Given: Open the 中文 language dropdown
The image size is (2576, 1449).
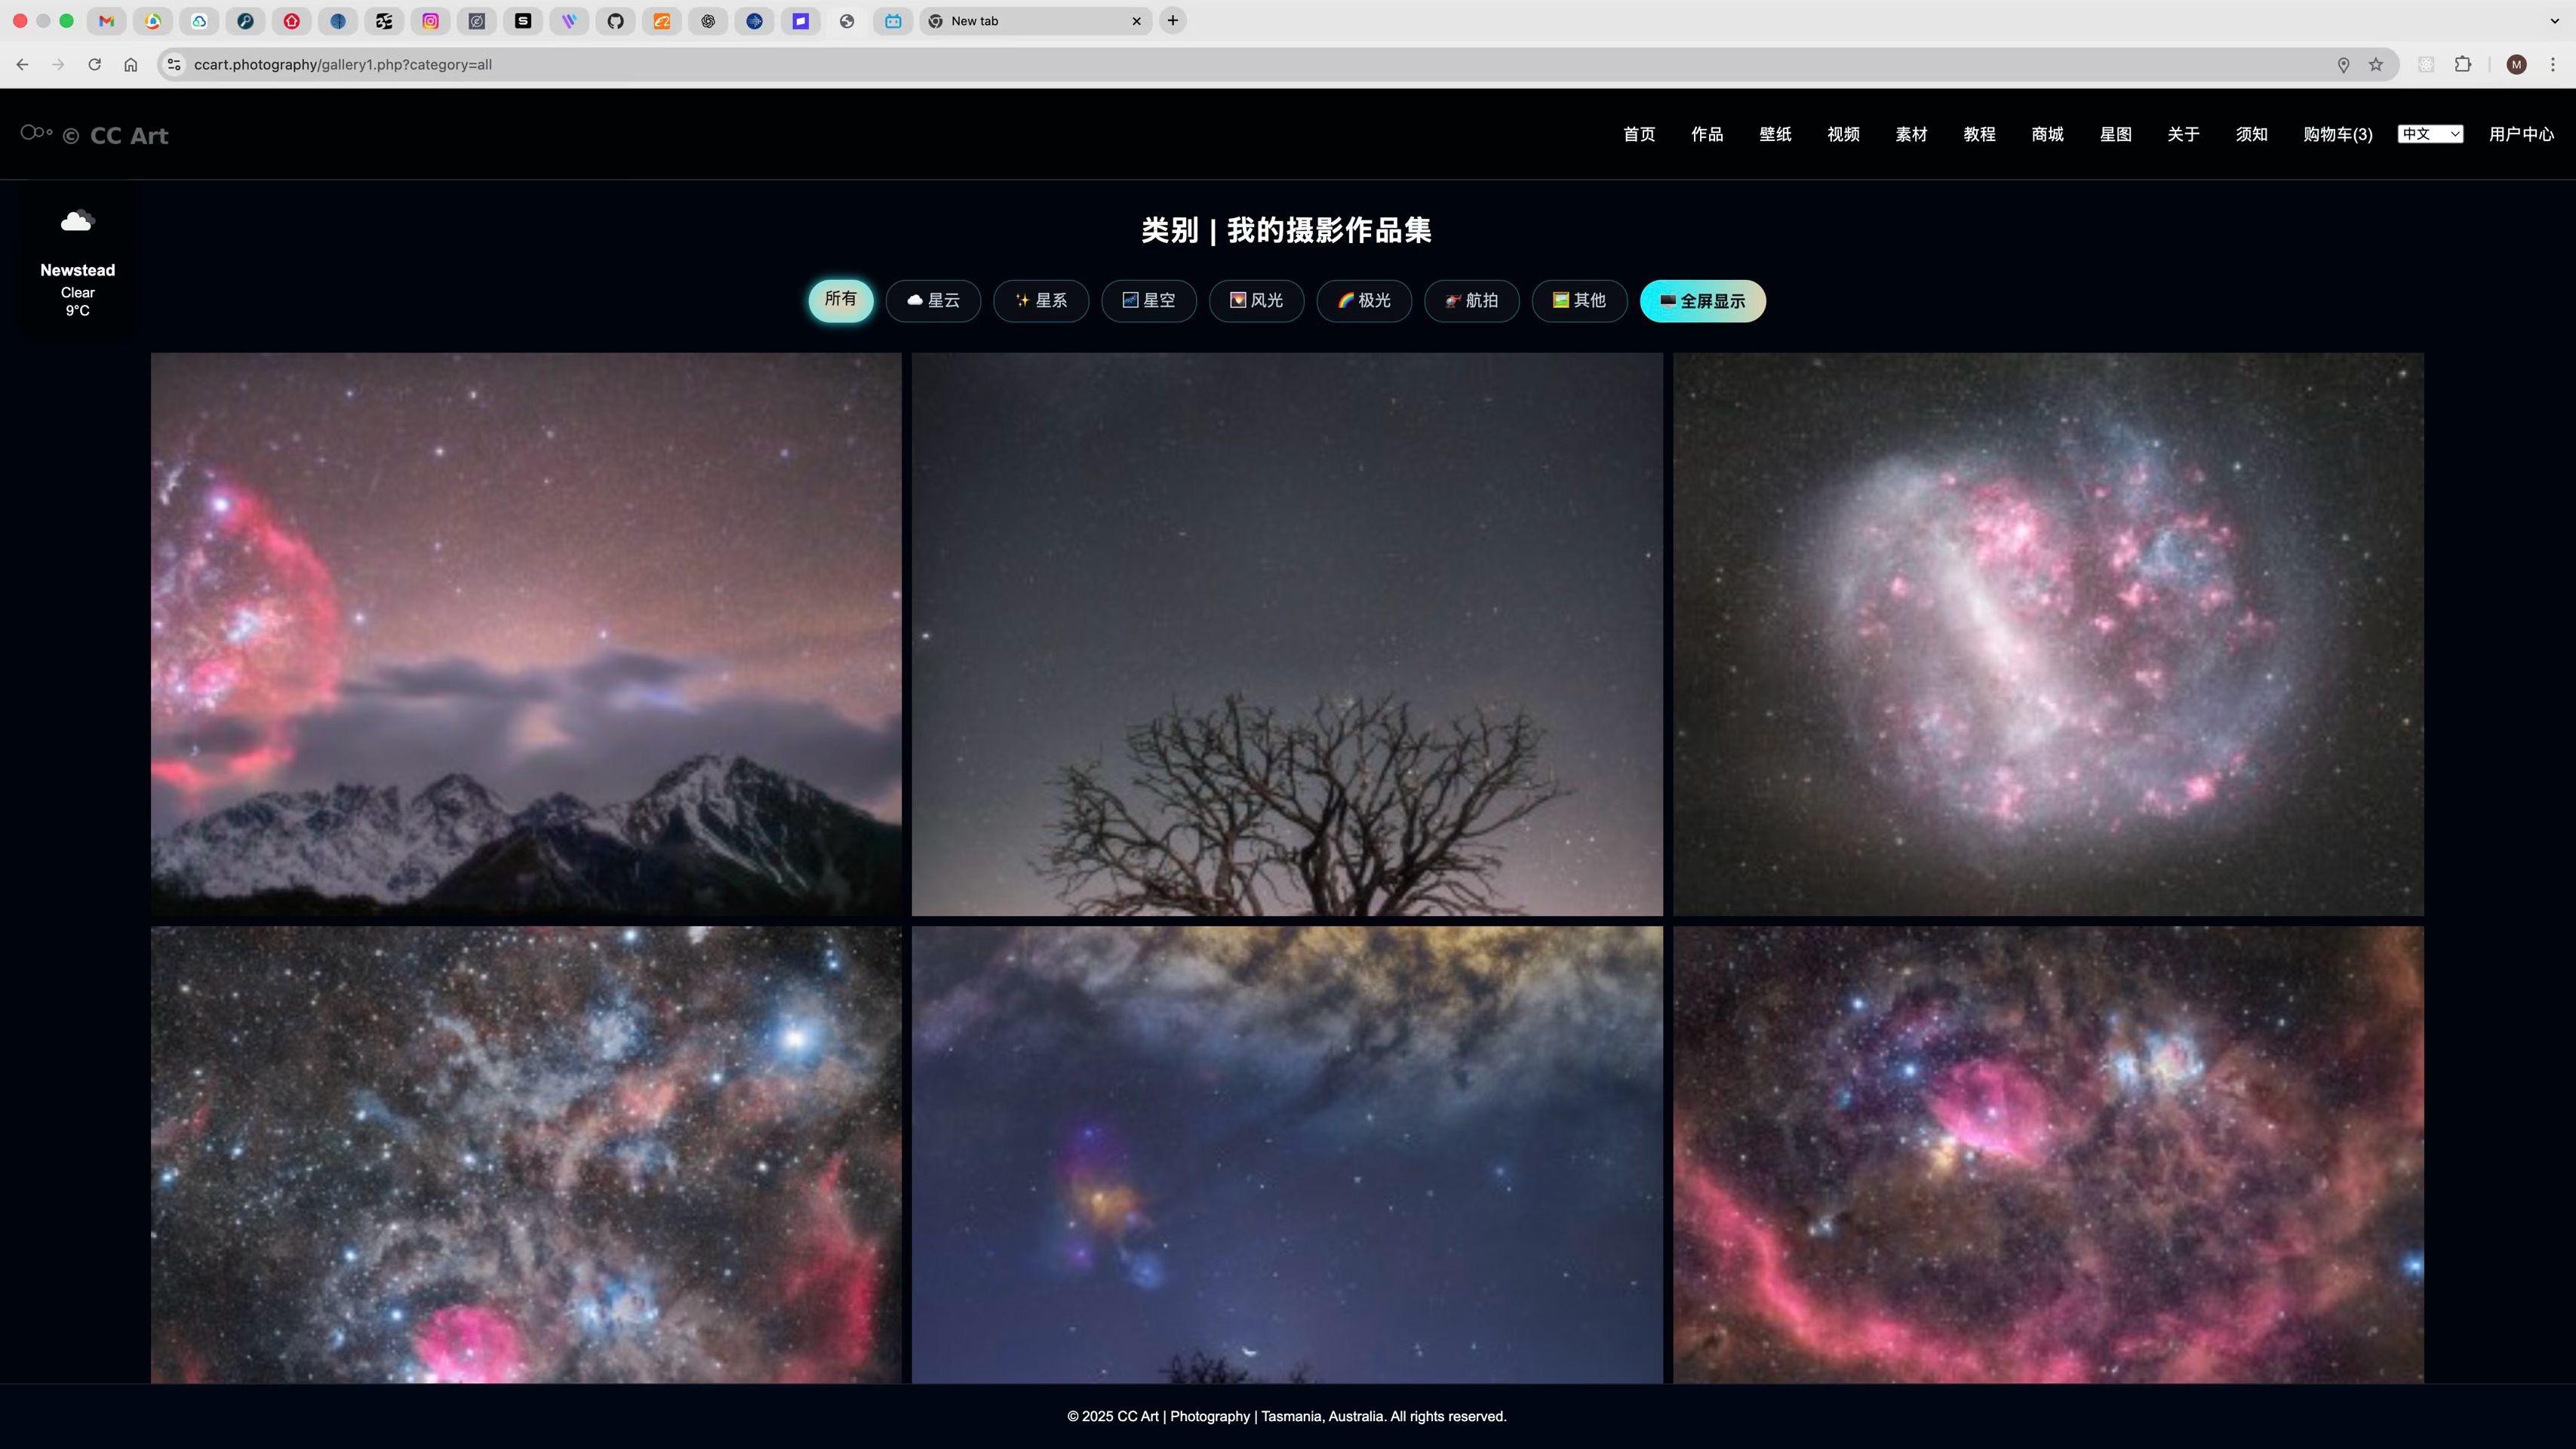Looking at the screenshot, I should pyautogui.click(x=2430, y=134).
